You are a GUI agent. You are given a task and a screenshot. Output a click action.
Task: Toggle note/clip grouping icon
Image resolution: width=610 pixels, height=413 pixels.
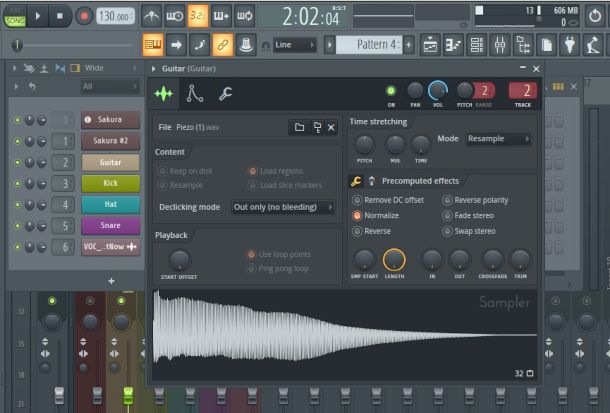pyautogui.click(x=200, y=45)
